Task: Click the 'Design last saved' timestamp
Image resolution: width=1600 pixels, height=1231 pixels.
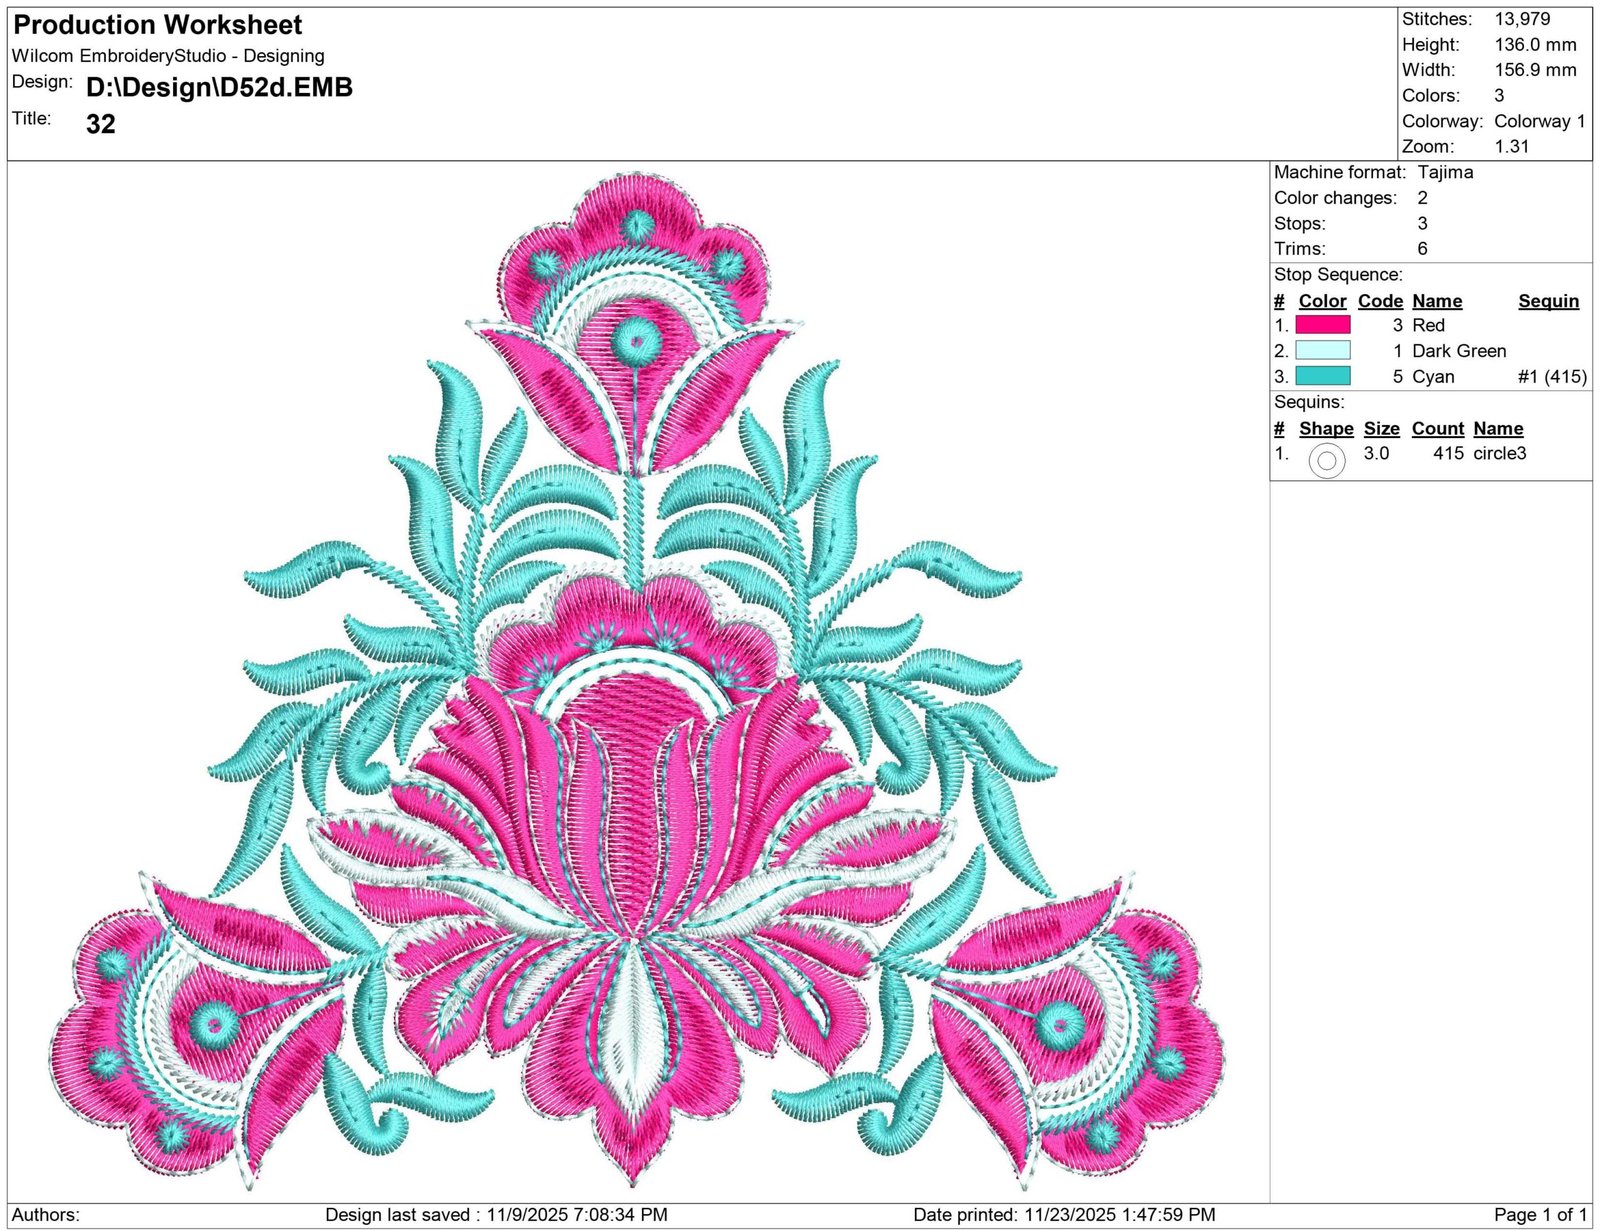Action: click(496, 1215)
